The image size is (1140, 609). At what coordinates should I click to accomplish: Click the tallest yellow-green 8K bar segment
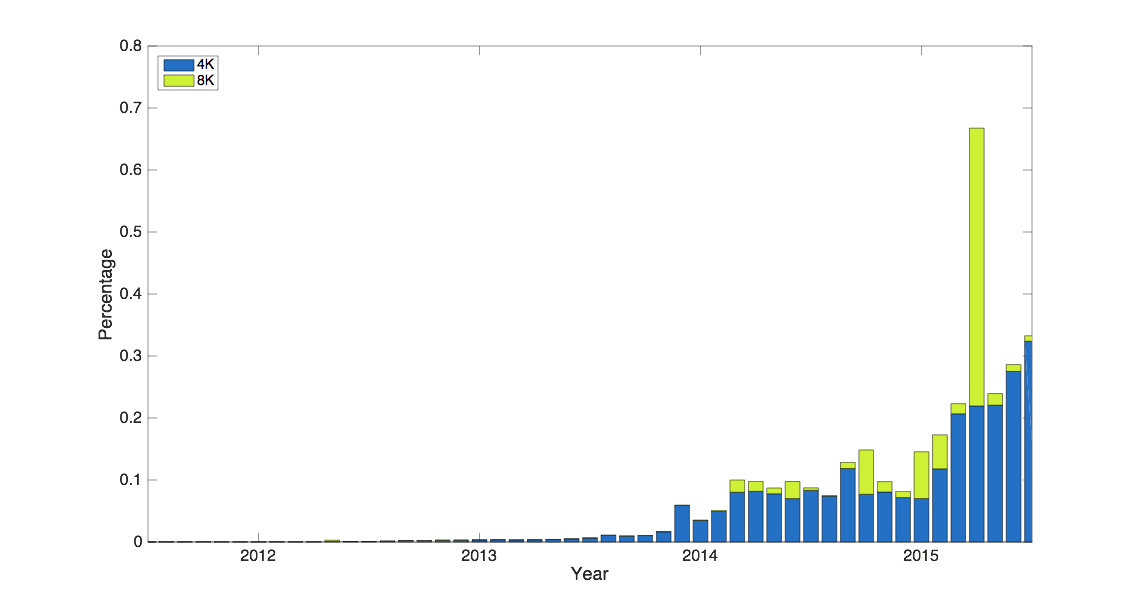[x=976, y=267]
